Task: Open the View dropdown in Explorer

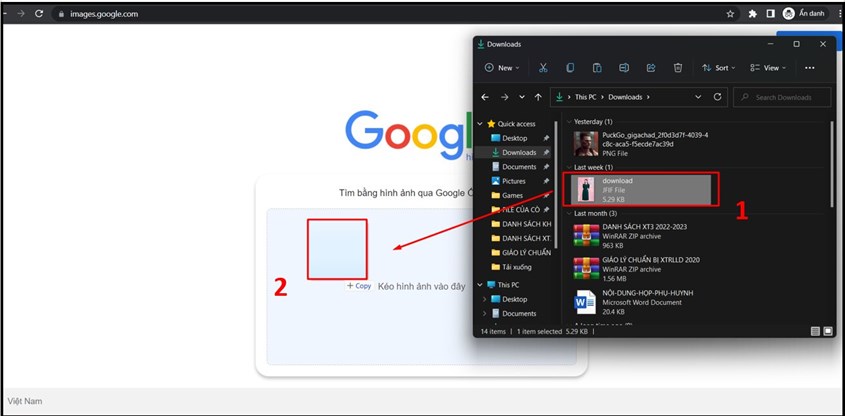Action: 768,68
